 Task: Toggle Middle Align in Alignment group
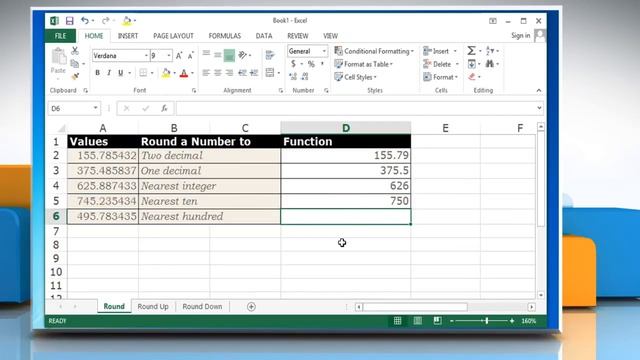point(218,55)
